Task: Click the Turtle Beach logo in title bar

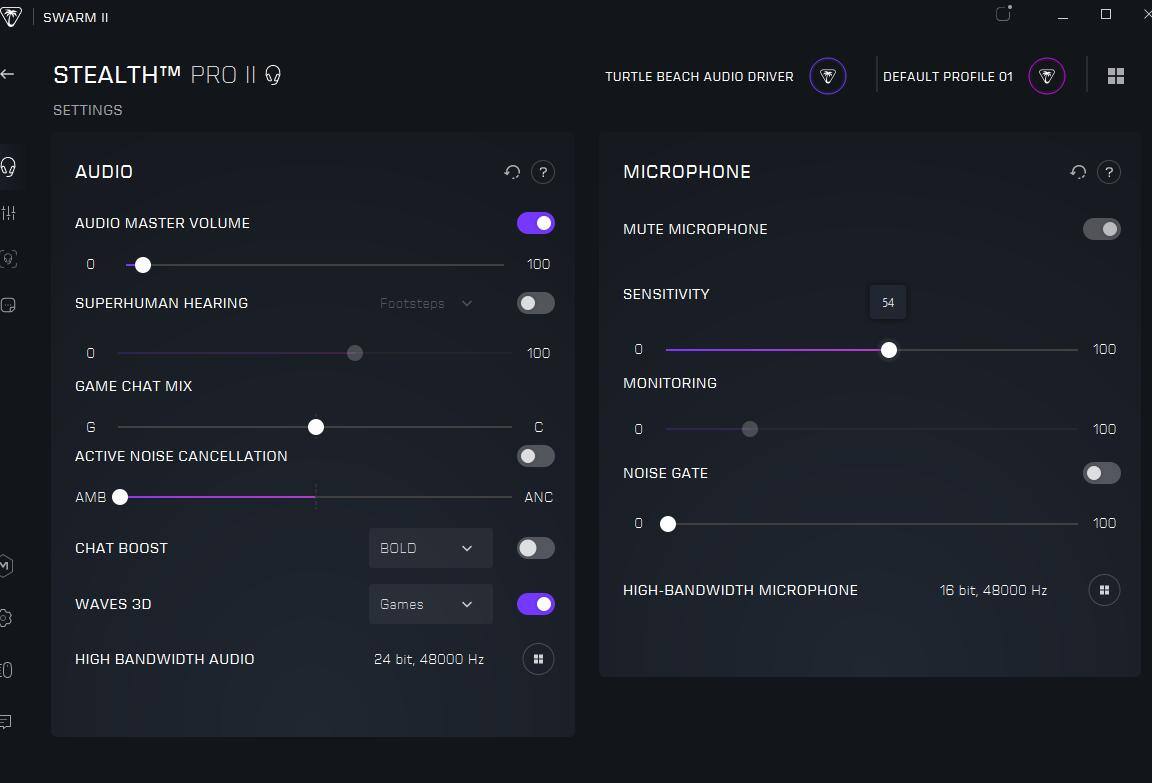Action: click(11, 17)
